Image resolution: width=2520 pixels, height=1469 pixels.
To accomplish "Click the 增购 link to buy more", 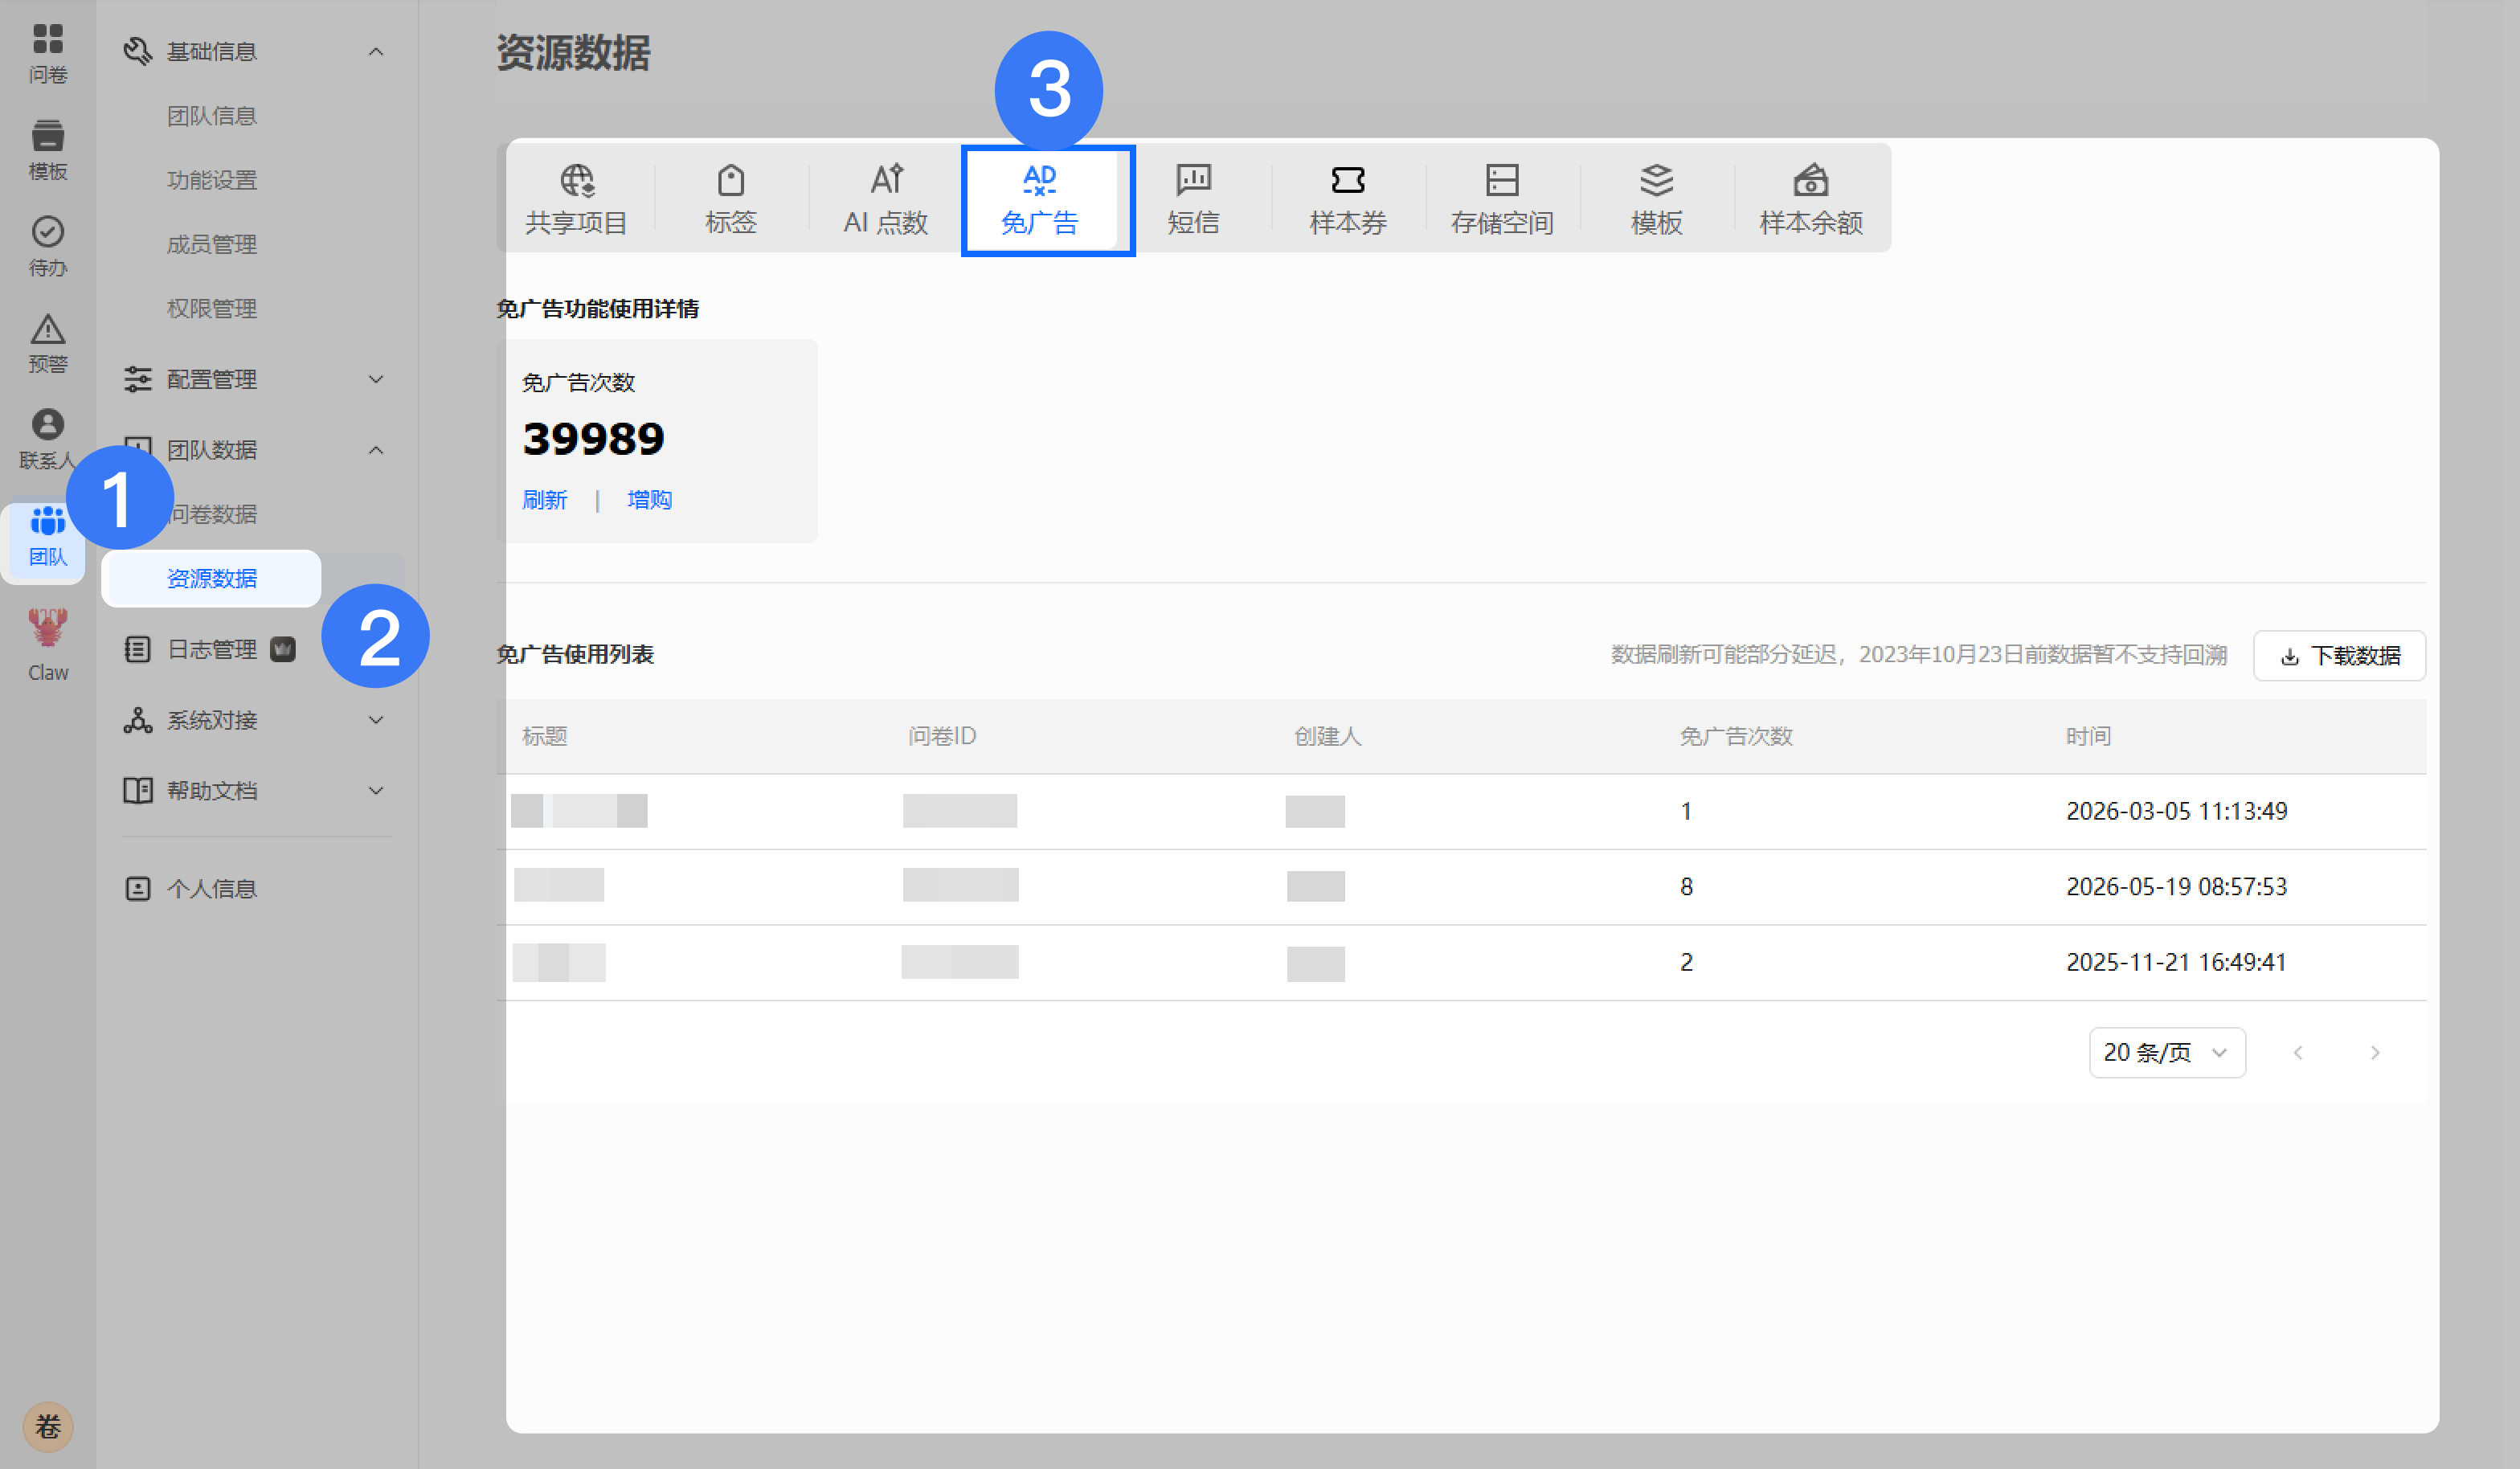I will point(650,499).
